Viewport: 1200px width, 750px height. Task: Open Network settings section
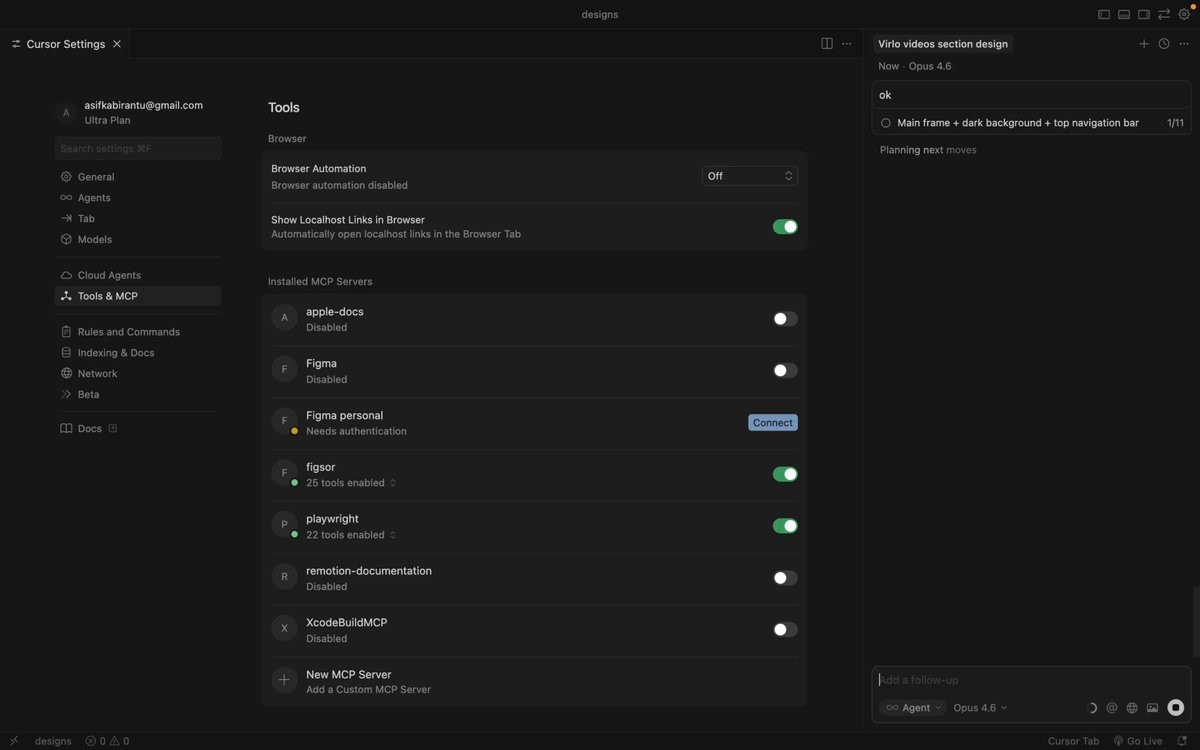tap(138, 373)
